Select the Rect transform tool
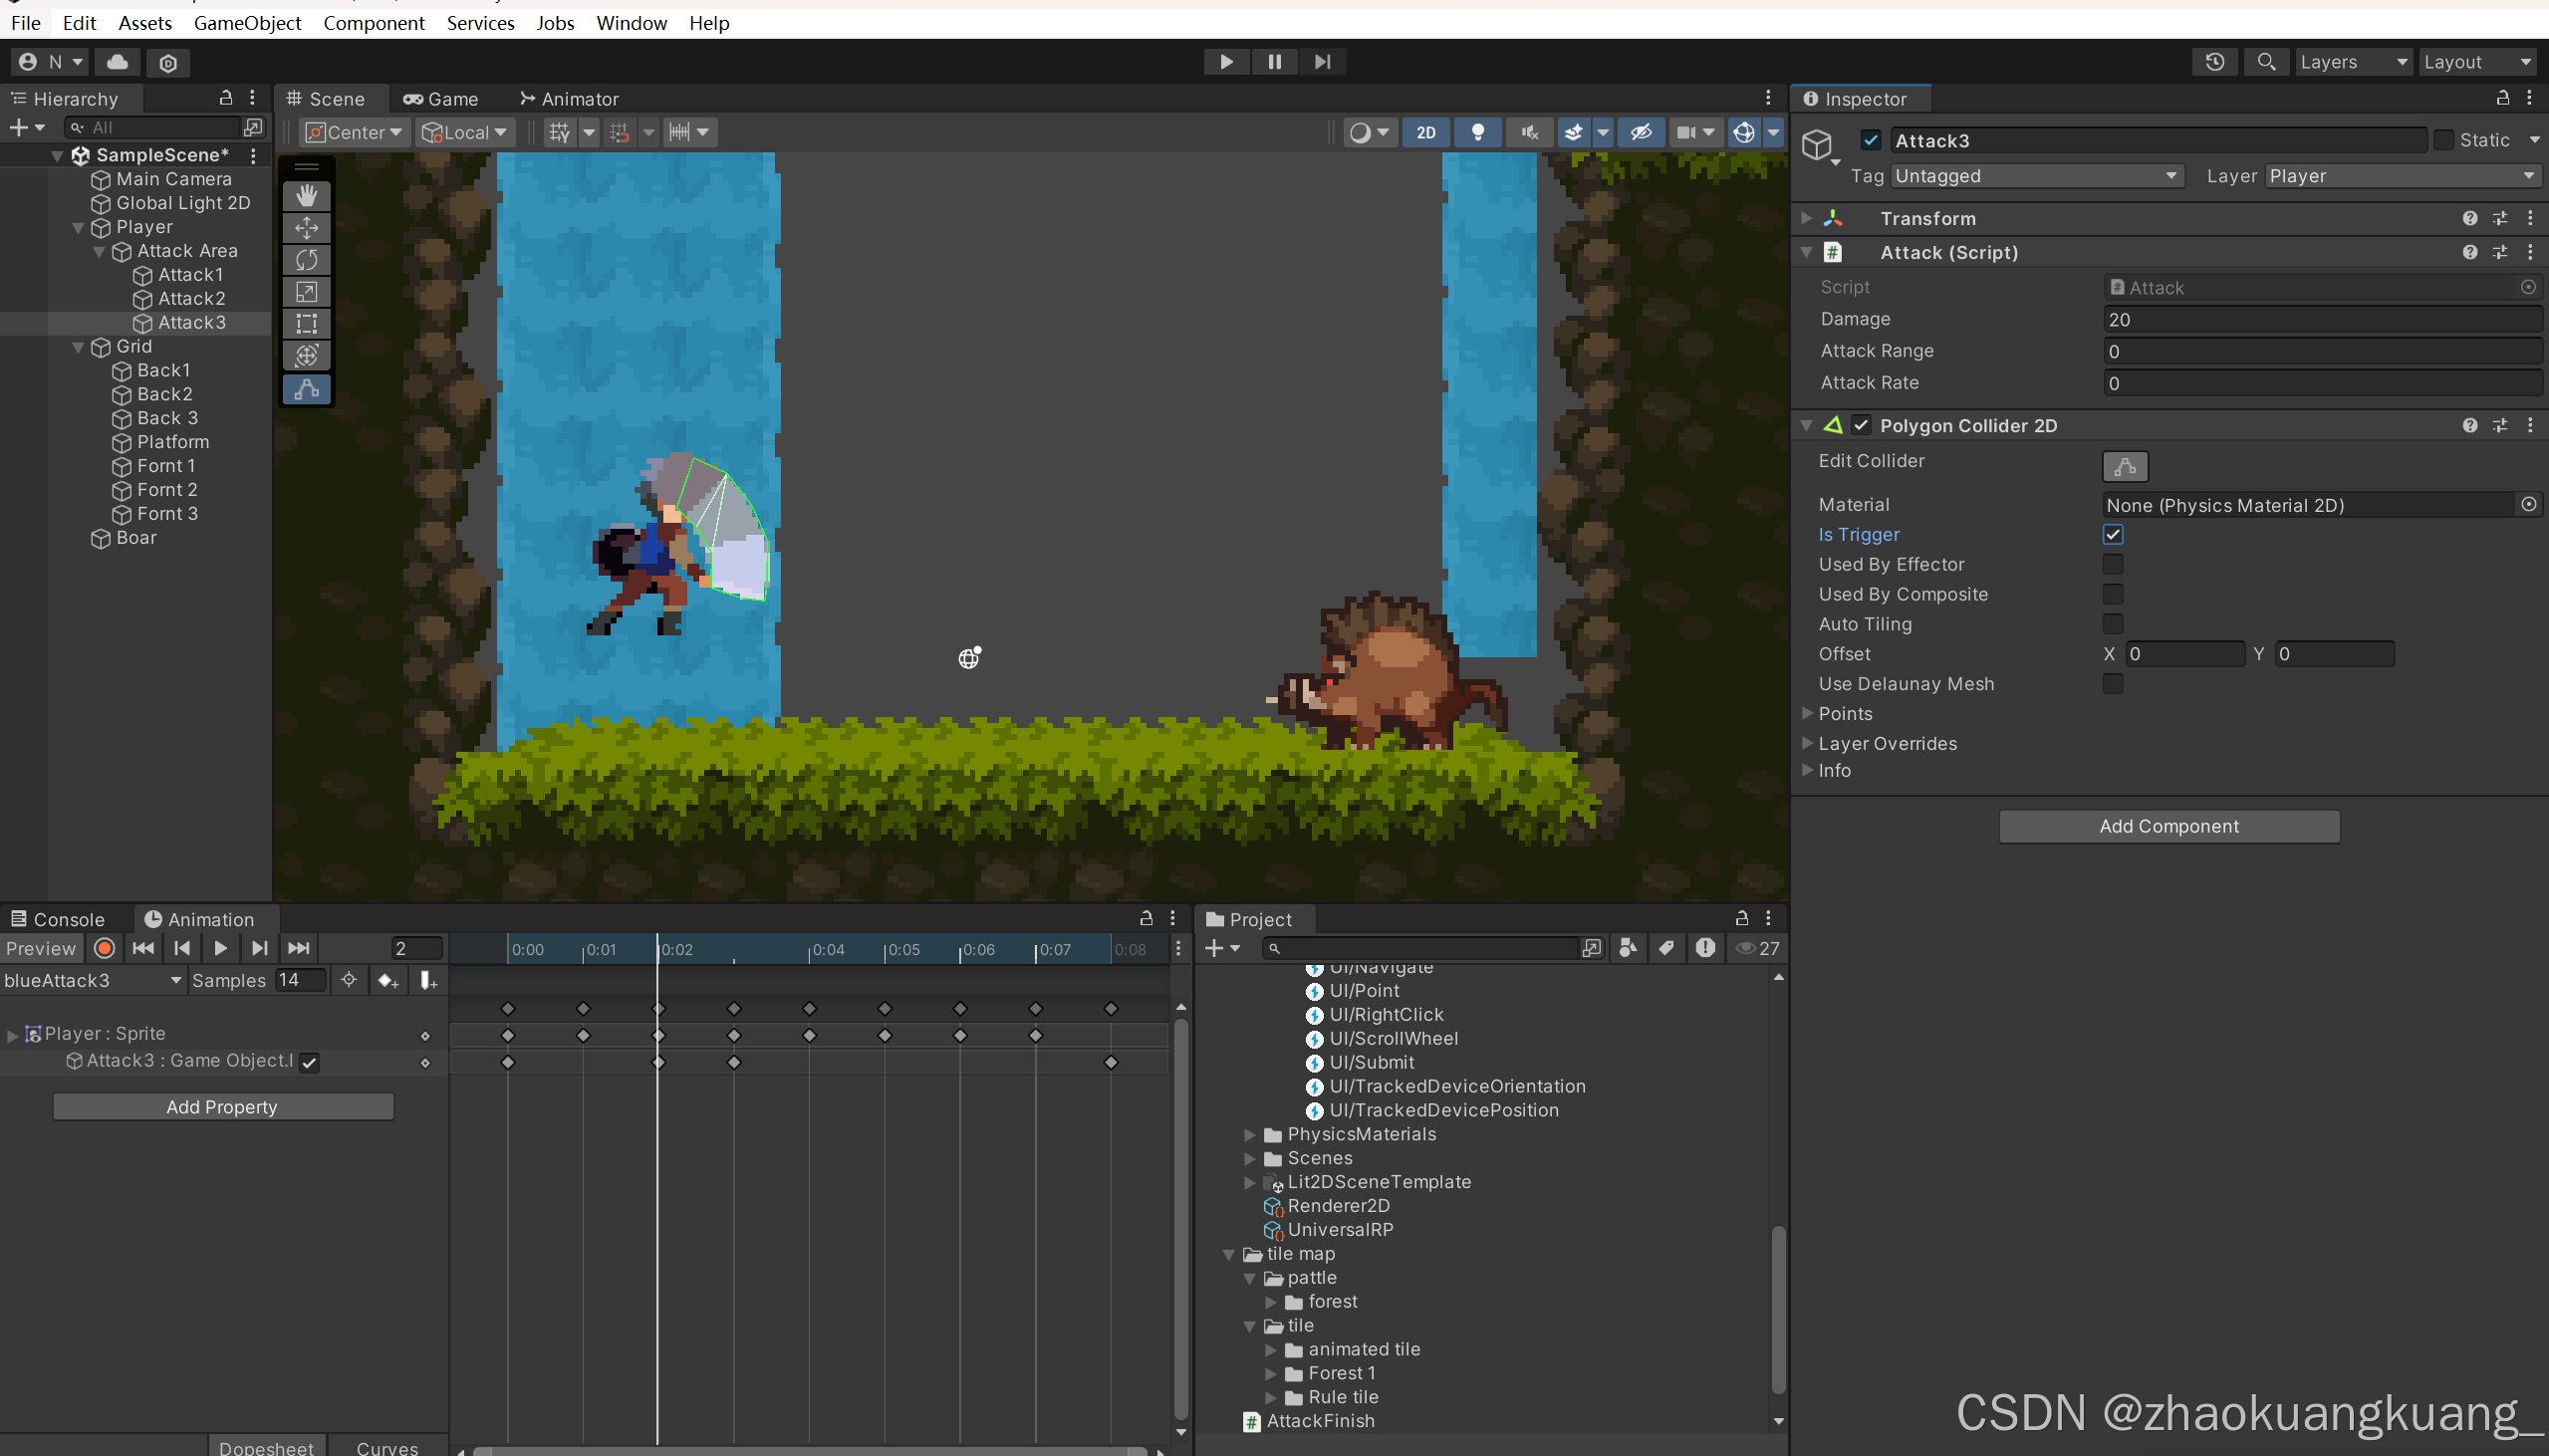The image size is (2549, 1456). click(306, 324)
